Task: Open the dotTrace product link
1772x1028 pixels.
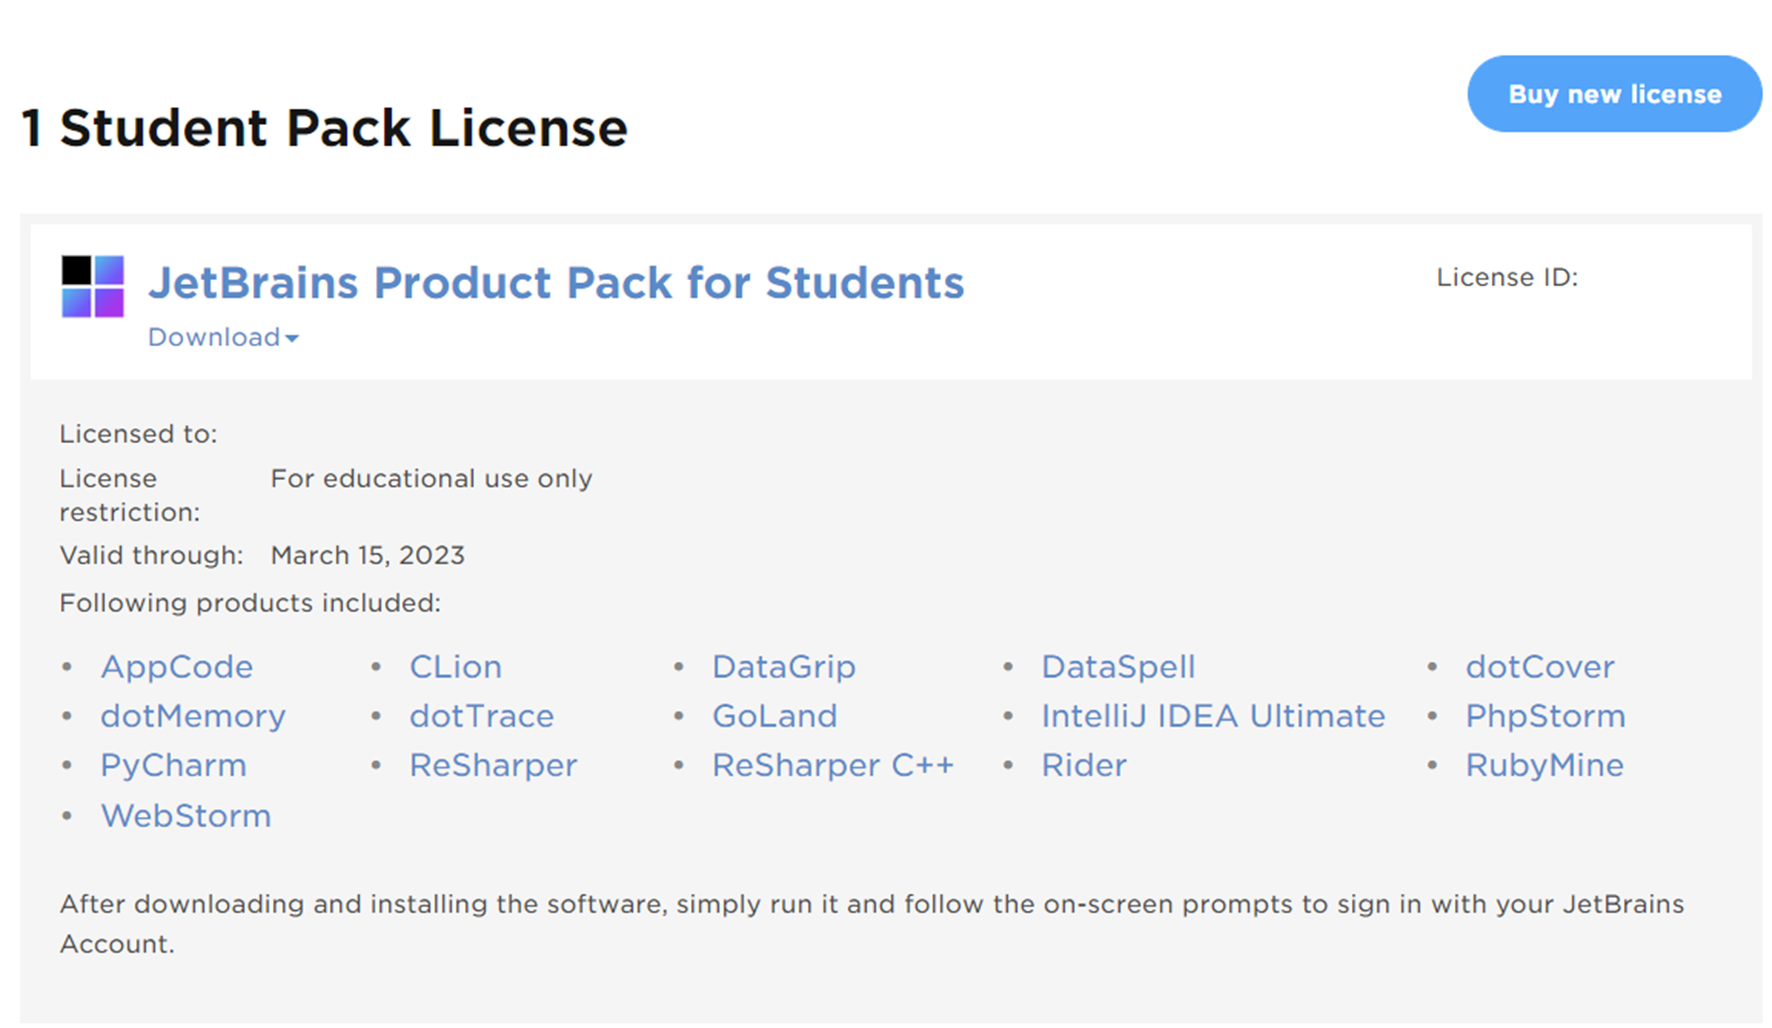Action: point(481,716)
